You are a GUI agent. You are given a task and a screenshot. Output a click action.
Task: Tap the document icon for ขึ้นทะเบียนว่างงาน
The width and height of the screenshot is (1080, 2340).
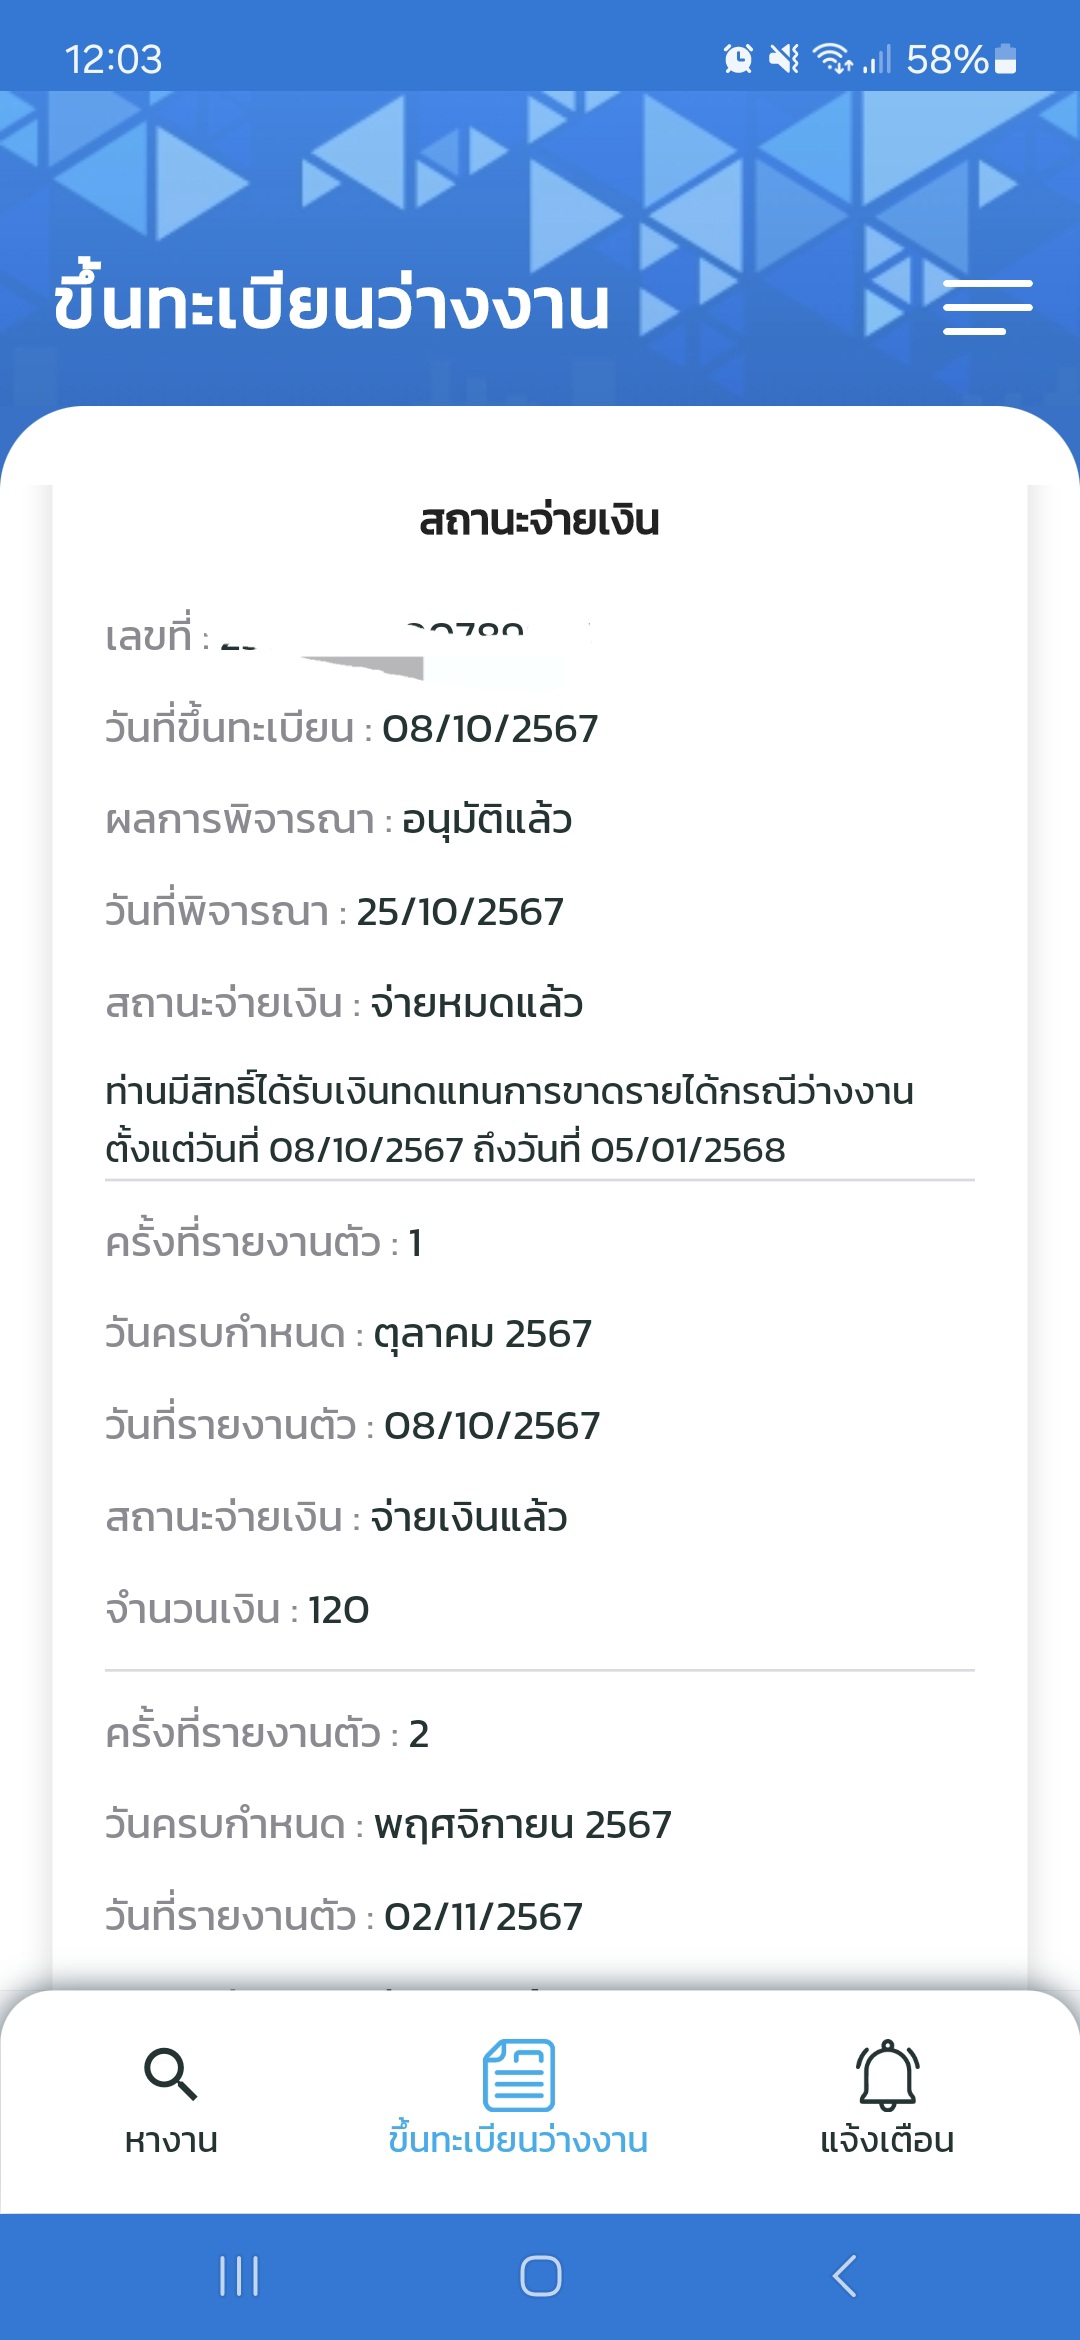point(519,2075)
